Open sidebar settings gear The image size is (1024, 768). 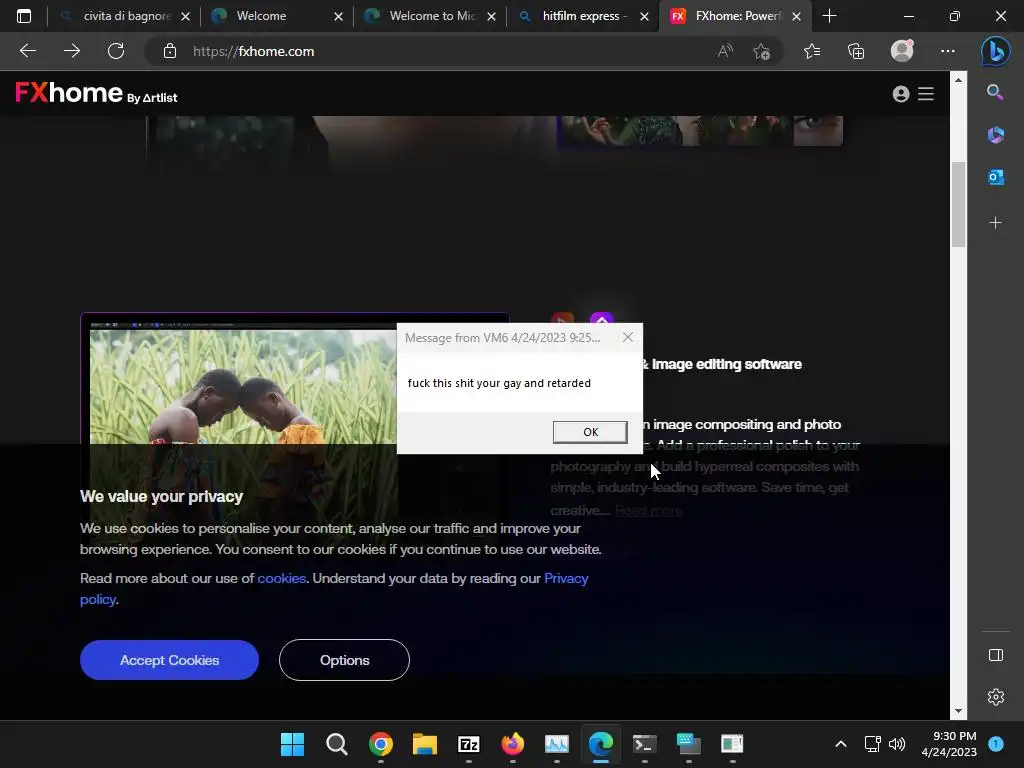pos(995,697)
